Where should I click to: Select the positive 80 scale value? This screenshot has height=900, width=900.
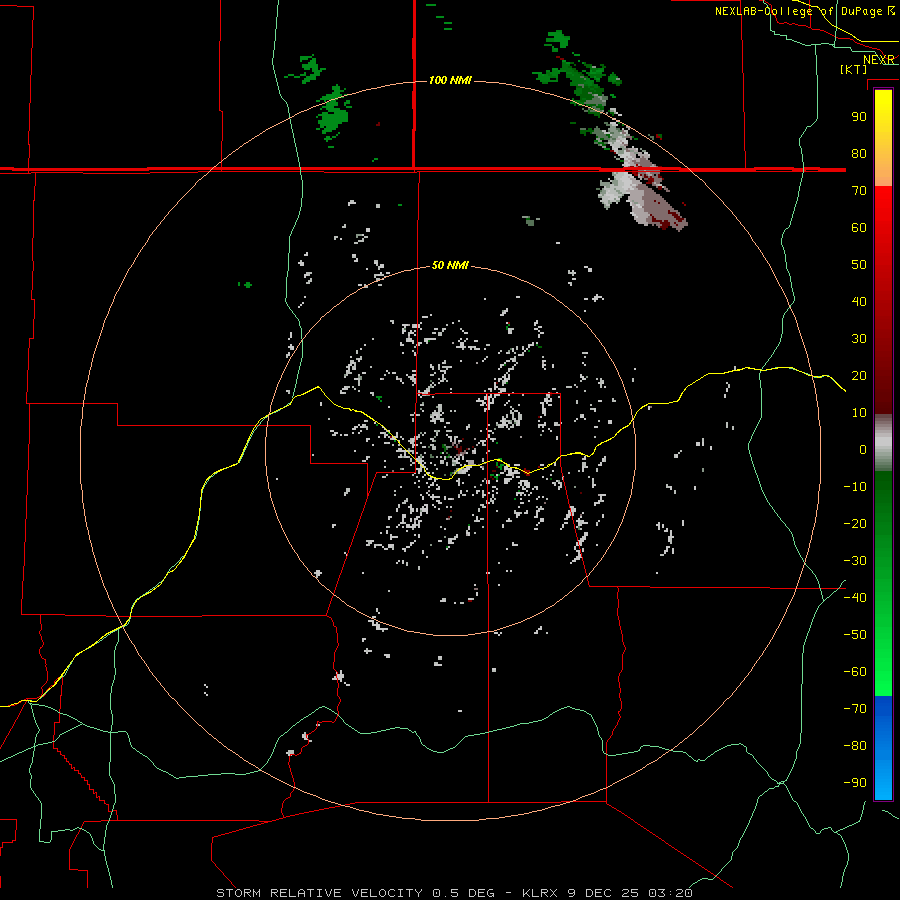click(x=859, y=153)
